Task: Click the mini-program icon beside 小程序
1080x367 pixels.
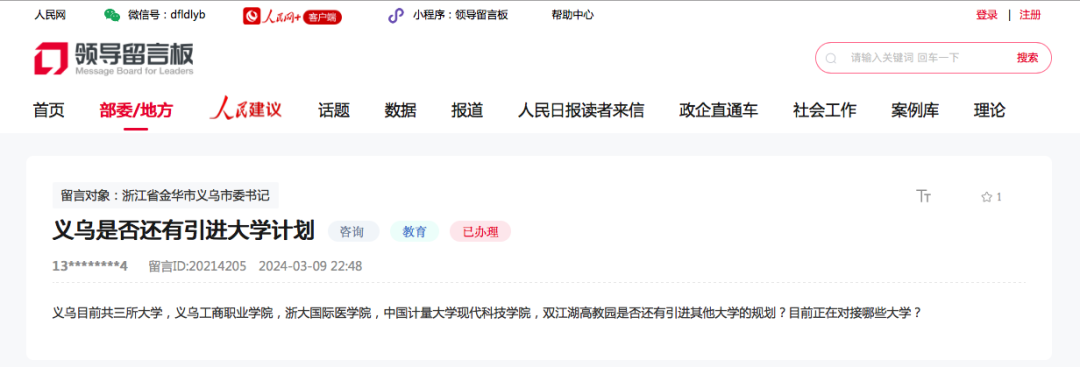Action: (395, 15)
